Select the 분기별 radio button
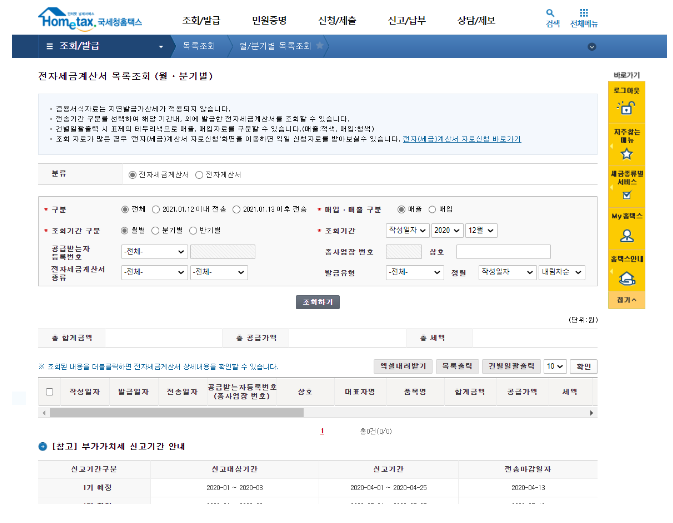This screenshot has width=673, height=523. point(155,230)
